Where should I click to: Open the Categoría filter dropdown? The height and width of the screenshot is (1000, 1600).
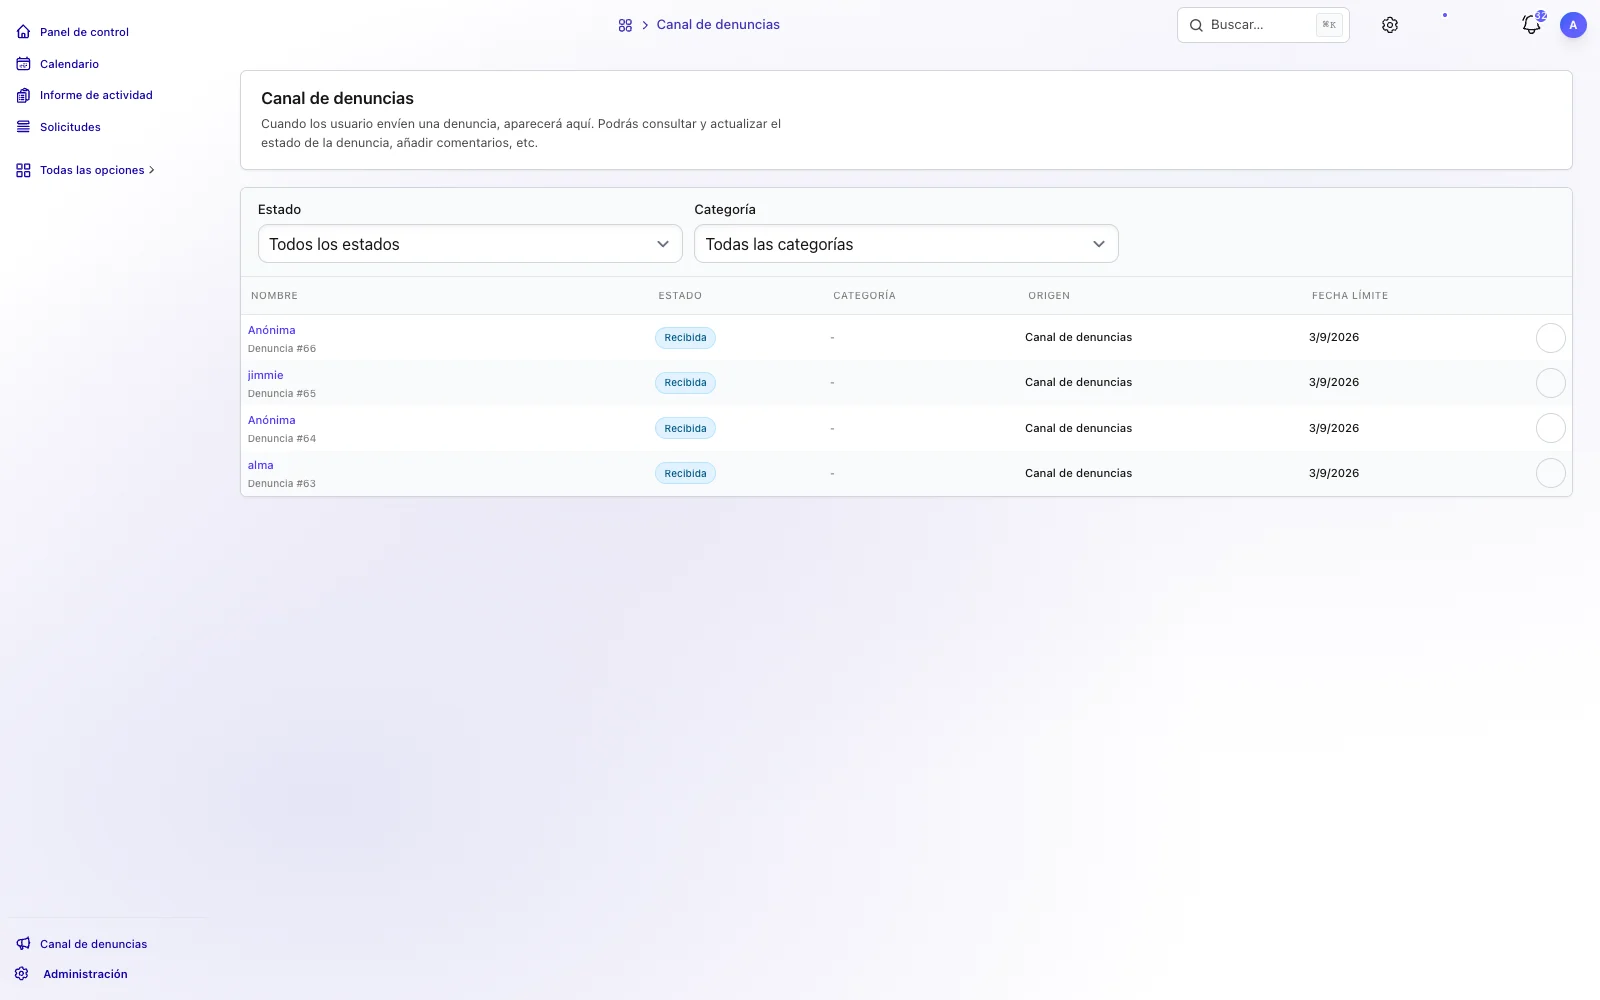point(906,244)
